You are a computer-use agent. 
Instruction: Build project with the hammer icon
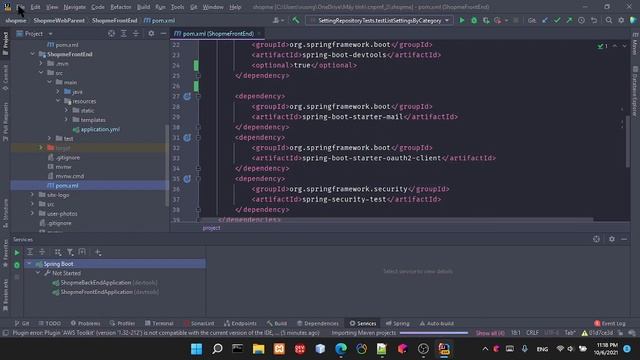(296, 20)
